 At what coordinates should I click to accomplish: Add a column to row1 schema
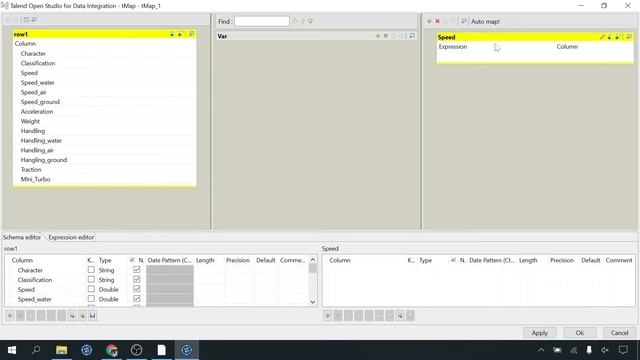10,316
